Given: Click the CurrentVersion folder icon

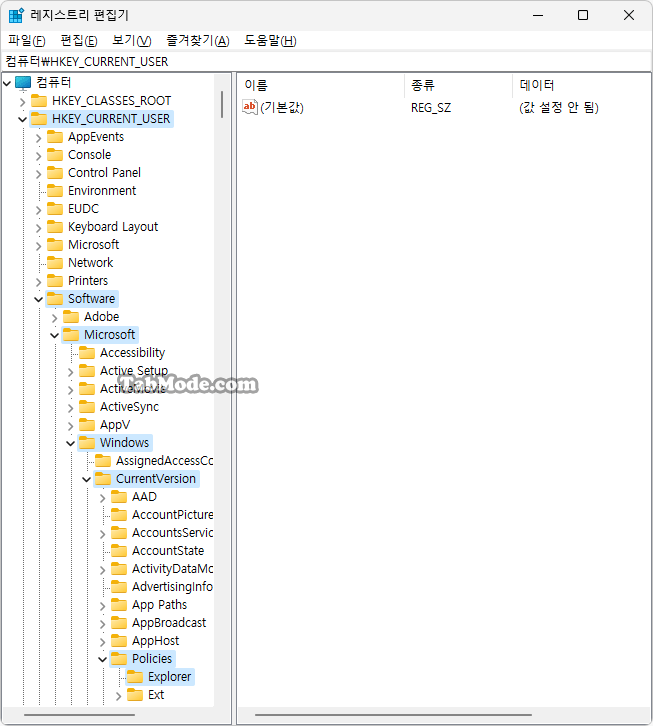Looking at the screenshot, I should tap(103, 479).
